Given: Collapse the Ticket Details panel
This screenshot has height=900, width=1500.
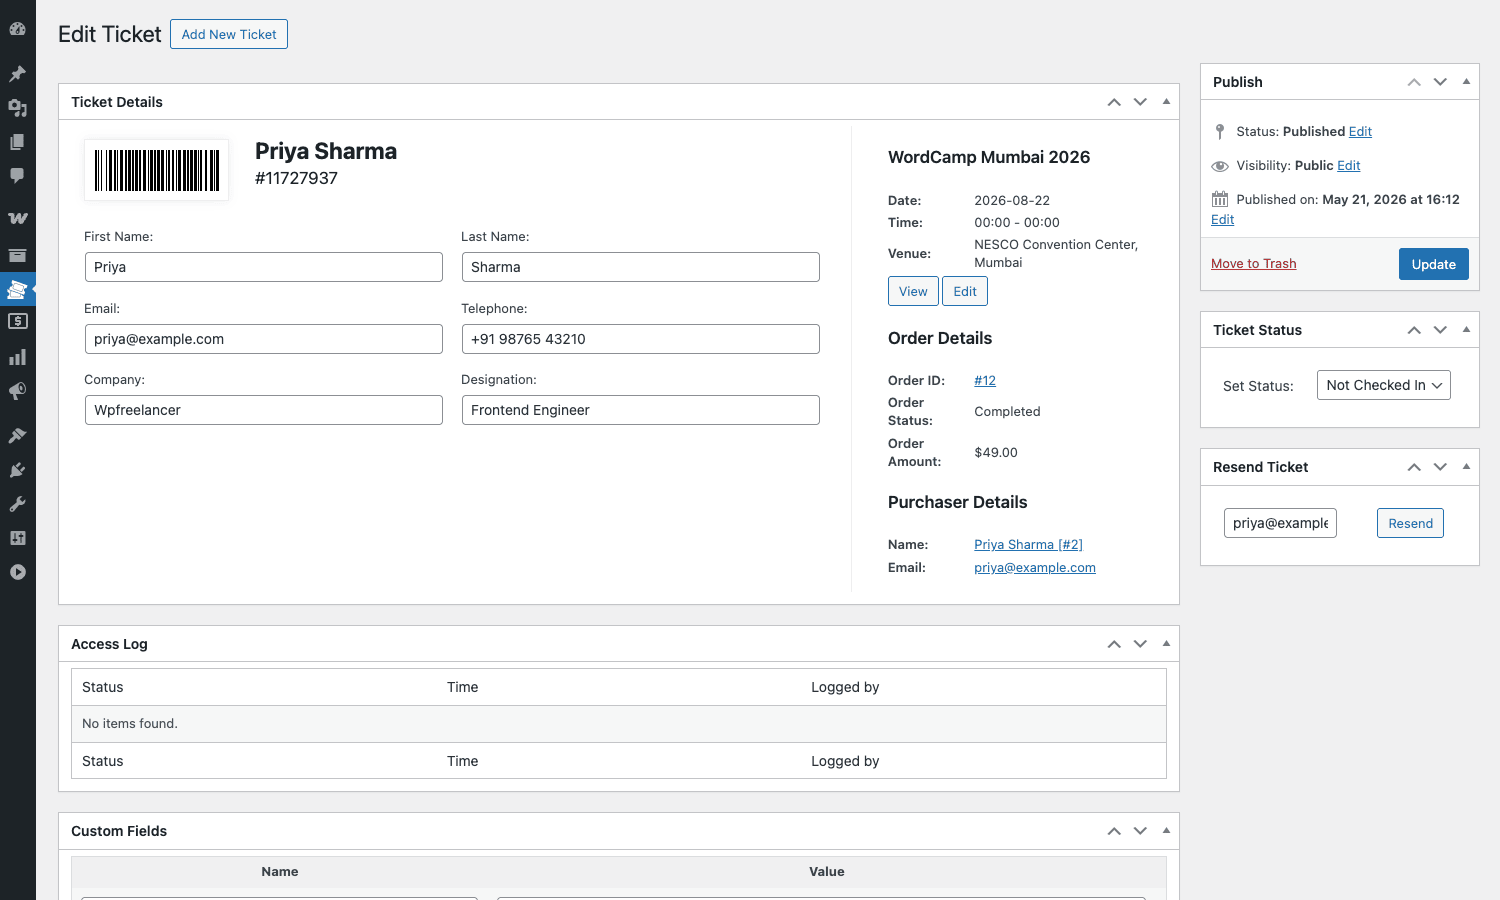Looking at the screenshot, I should tap(1166, 101).
